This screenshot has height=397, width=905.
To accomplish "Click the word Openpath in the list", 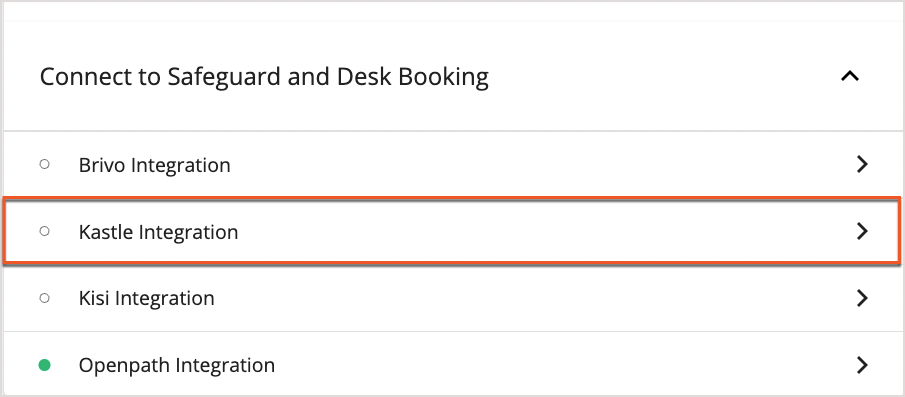I will [x=124, y=366].
